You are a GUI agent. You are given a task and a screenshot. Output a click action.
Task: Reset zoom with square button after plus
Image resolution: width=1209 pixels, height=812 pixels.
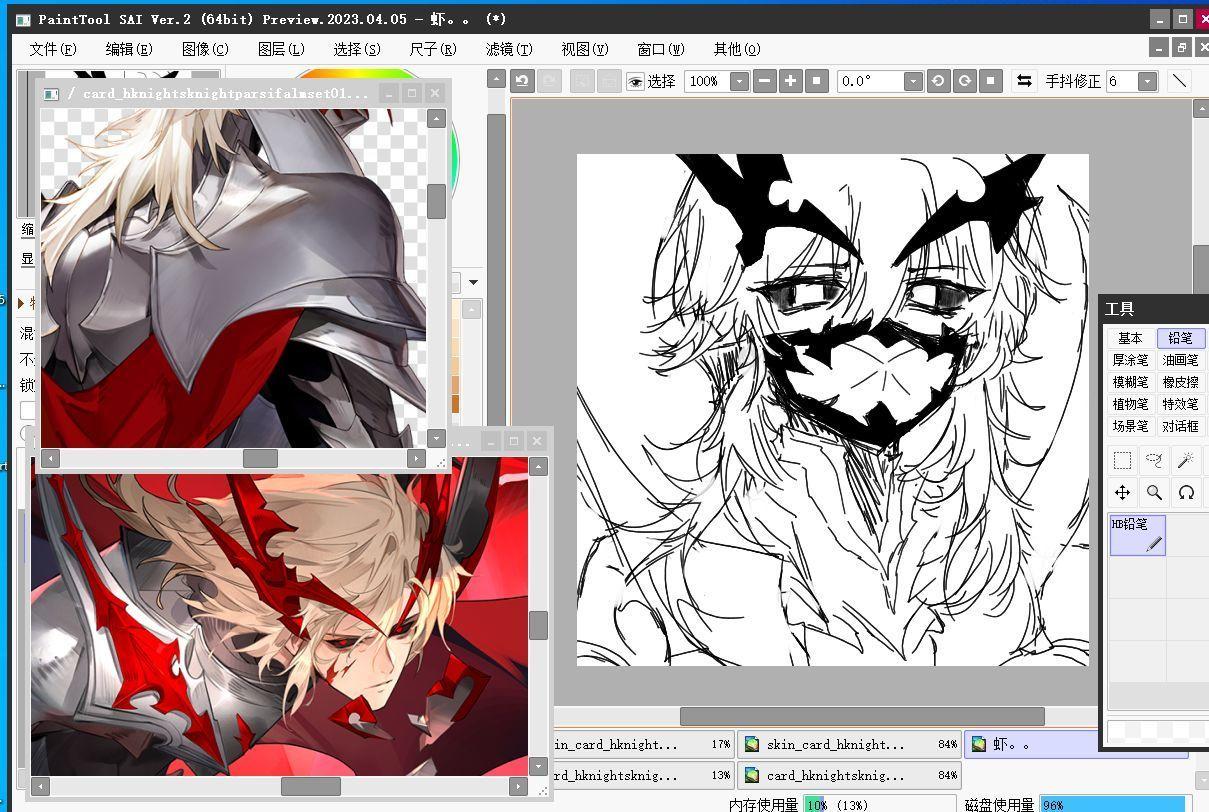point(816,81)
